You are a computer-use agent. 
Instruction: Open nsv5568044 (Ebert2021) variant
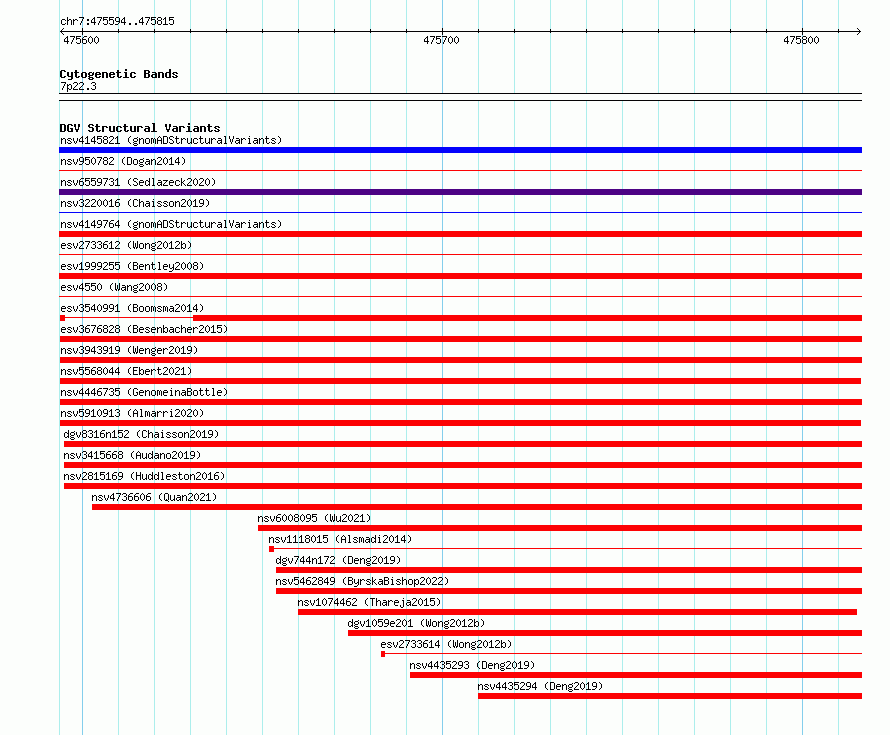point(126,371)
